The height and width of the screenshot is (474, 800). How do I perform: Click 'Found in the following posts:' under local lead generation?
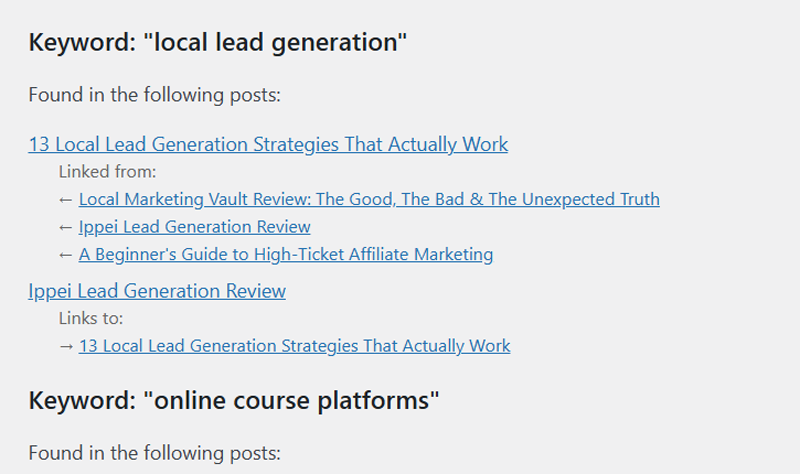(155, 95)
